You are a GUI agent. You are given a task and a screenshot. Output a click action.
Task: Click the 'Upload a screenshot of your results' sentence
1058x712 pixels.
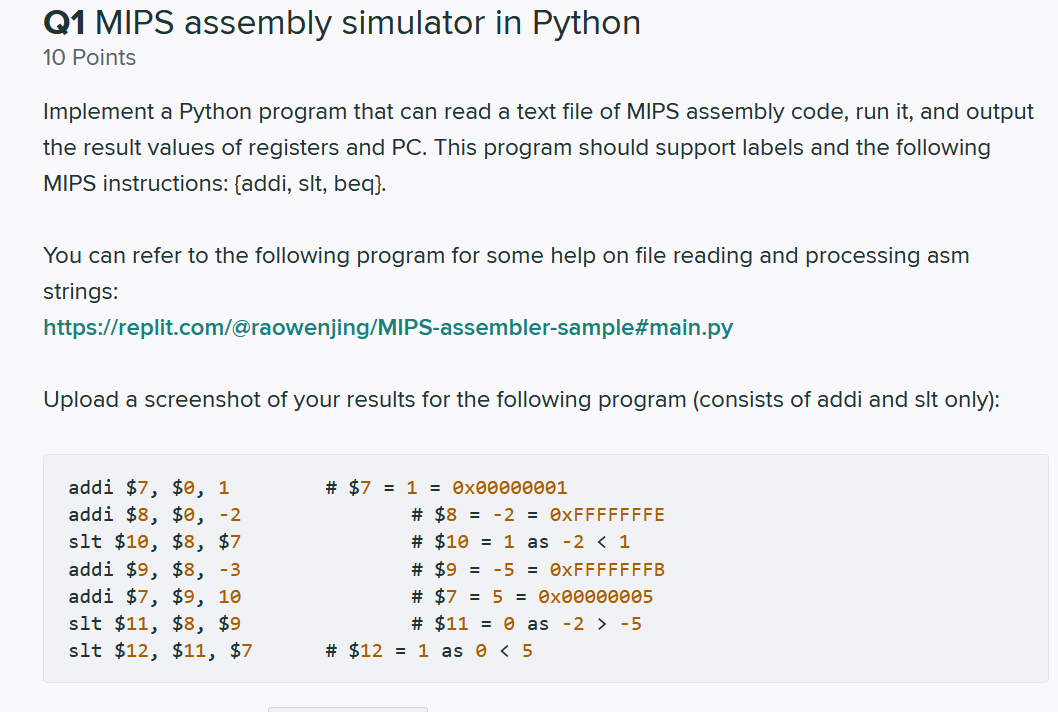521,400
